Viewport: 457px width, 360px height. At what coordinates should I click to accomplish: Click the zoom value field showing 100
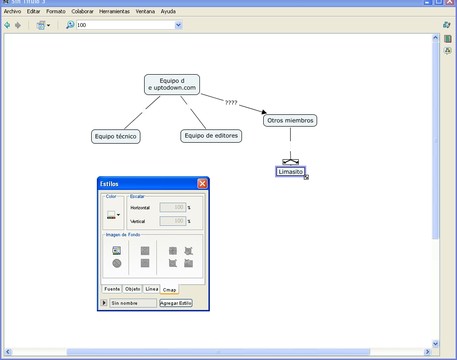(x=126, y=25)
